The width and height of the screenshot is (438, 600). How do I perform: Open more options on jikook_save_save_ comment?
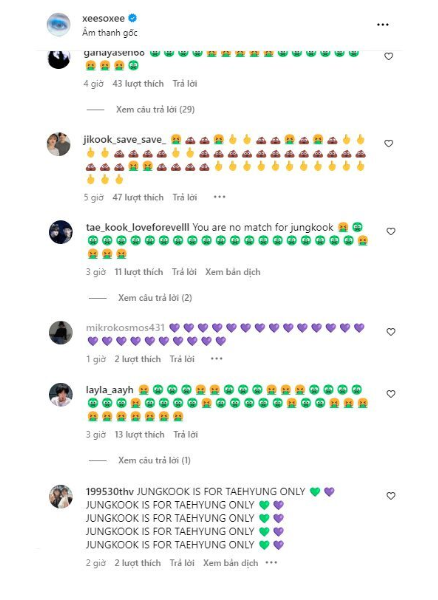(x=220, y=197)
